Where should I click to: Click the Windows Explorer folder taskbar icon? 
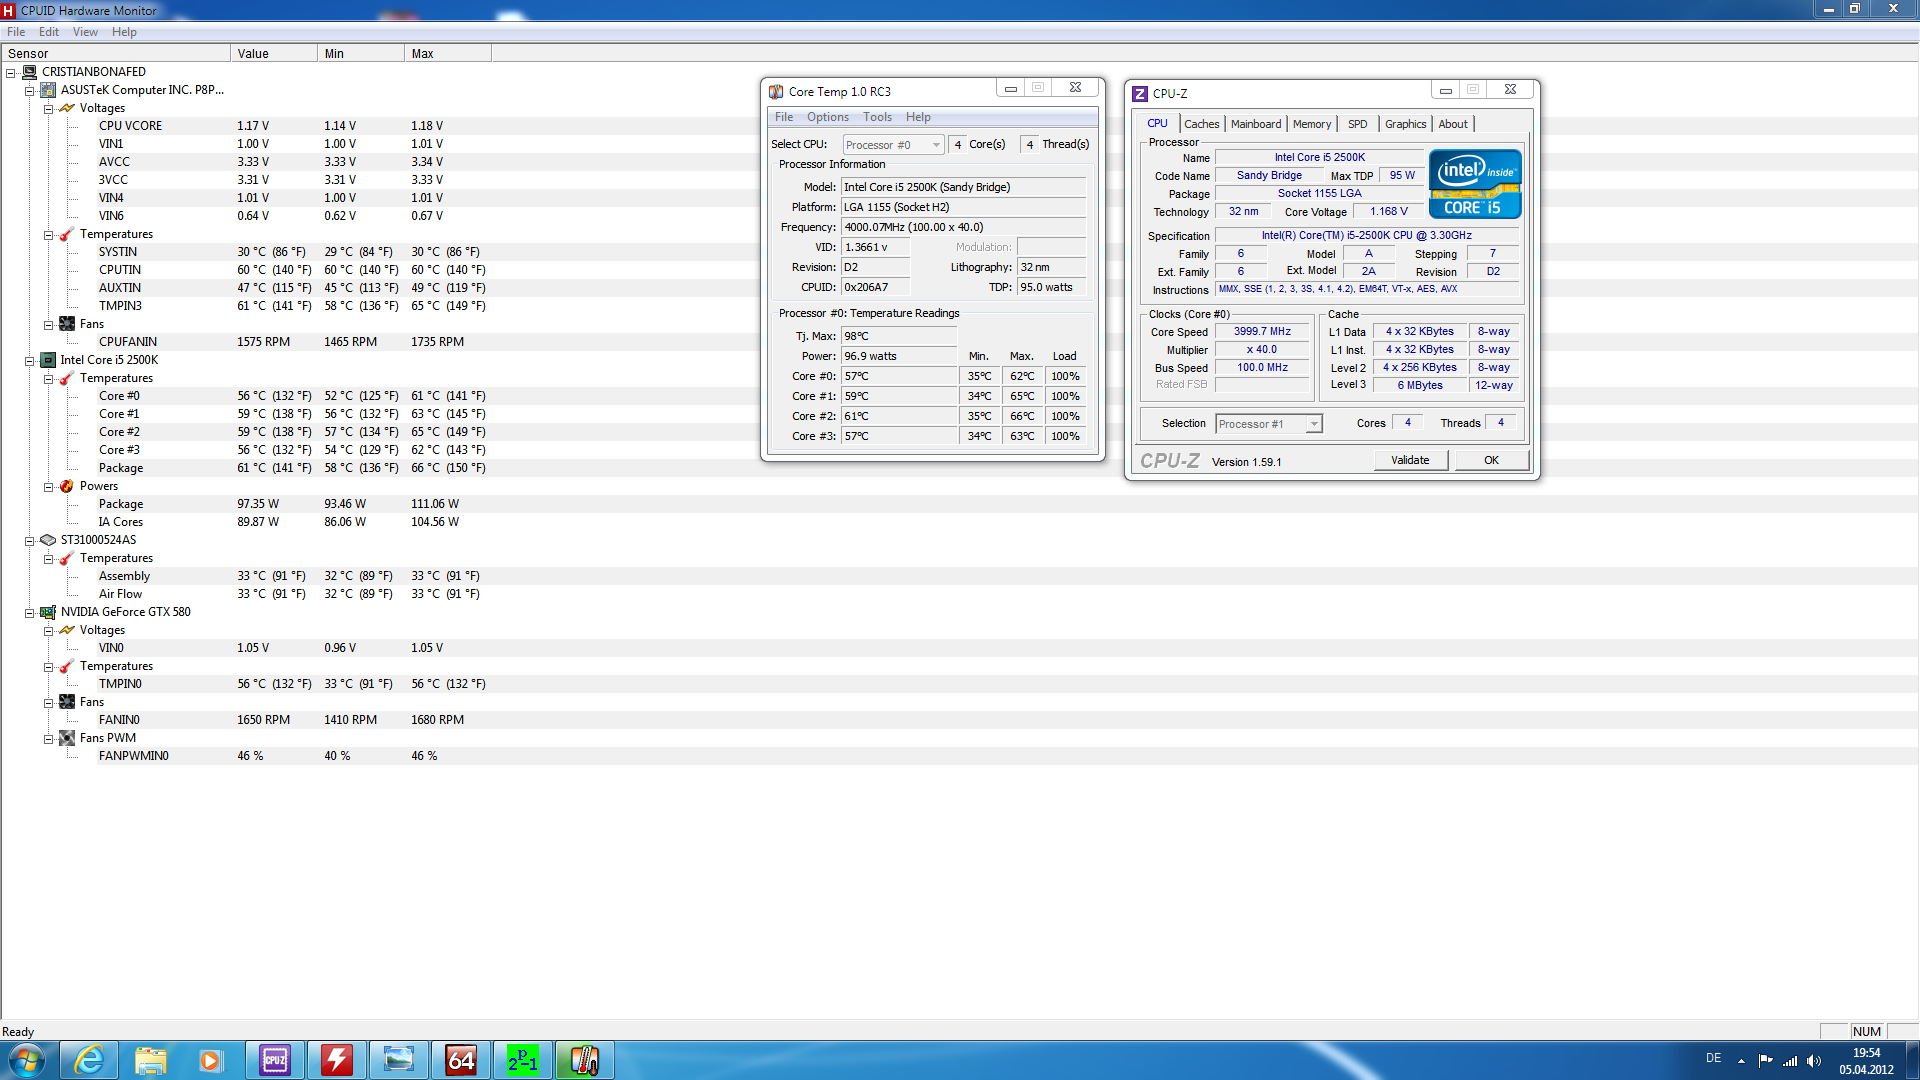[x=151, y=1060]
